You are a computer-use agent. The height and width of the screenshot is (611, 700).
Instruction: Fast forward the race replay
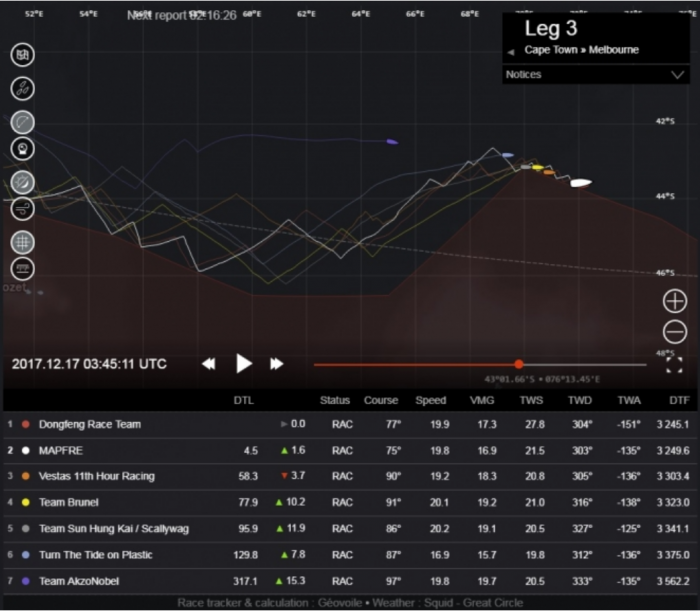pos(277,364)
